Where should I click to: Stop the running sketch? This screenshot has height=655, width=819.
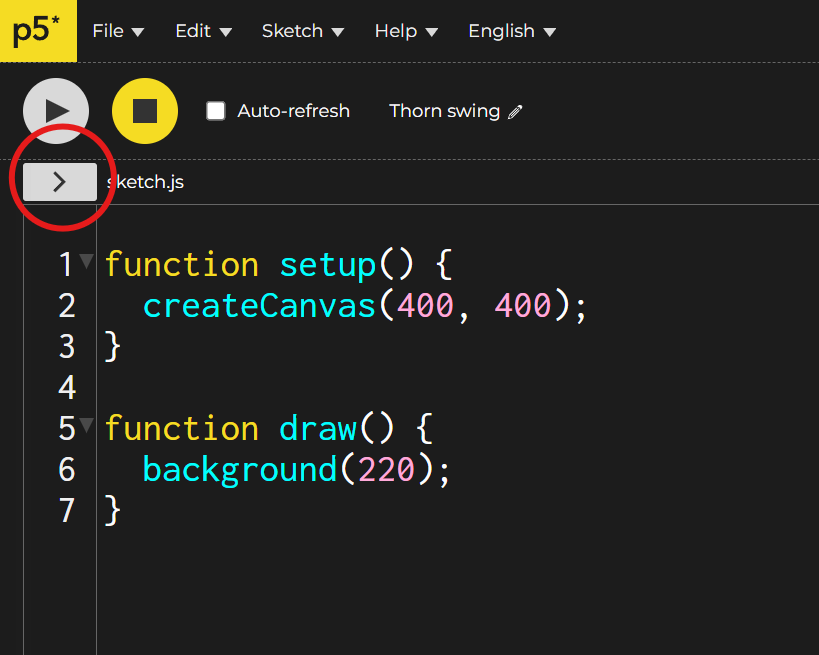[x=145, y=111]
